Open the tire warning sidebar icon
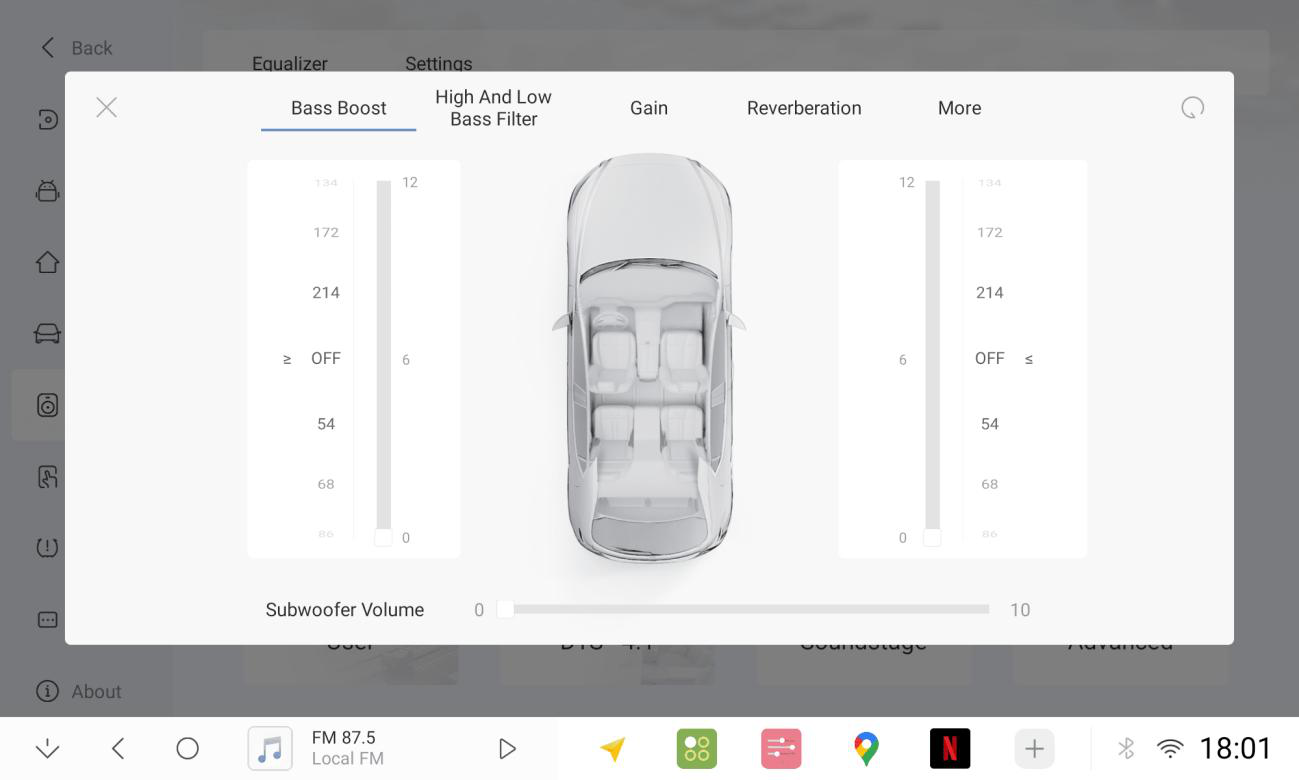The width and height of the screenshot is (1299, 780). [47, 547]
